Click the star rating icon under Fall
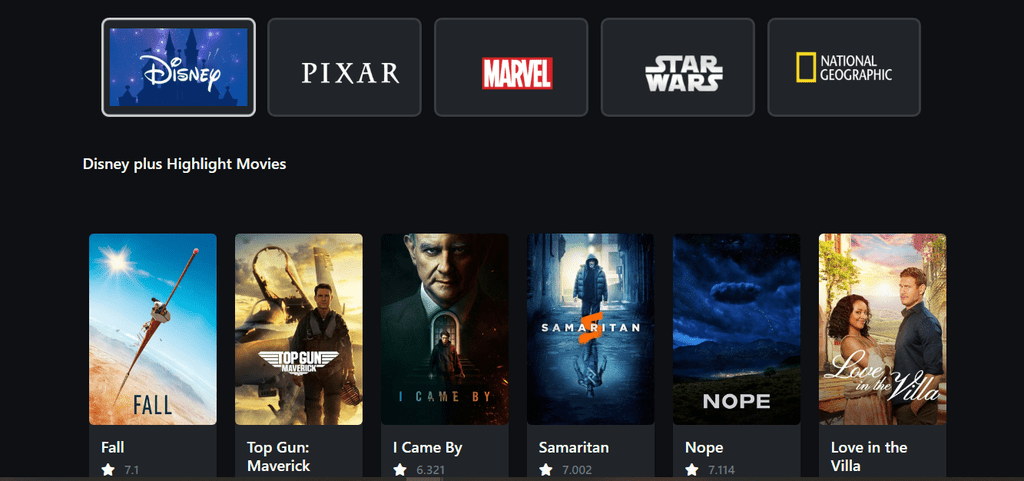This screenshot has width=1024, height=481. (108, 469)
